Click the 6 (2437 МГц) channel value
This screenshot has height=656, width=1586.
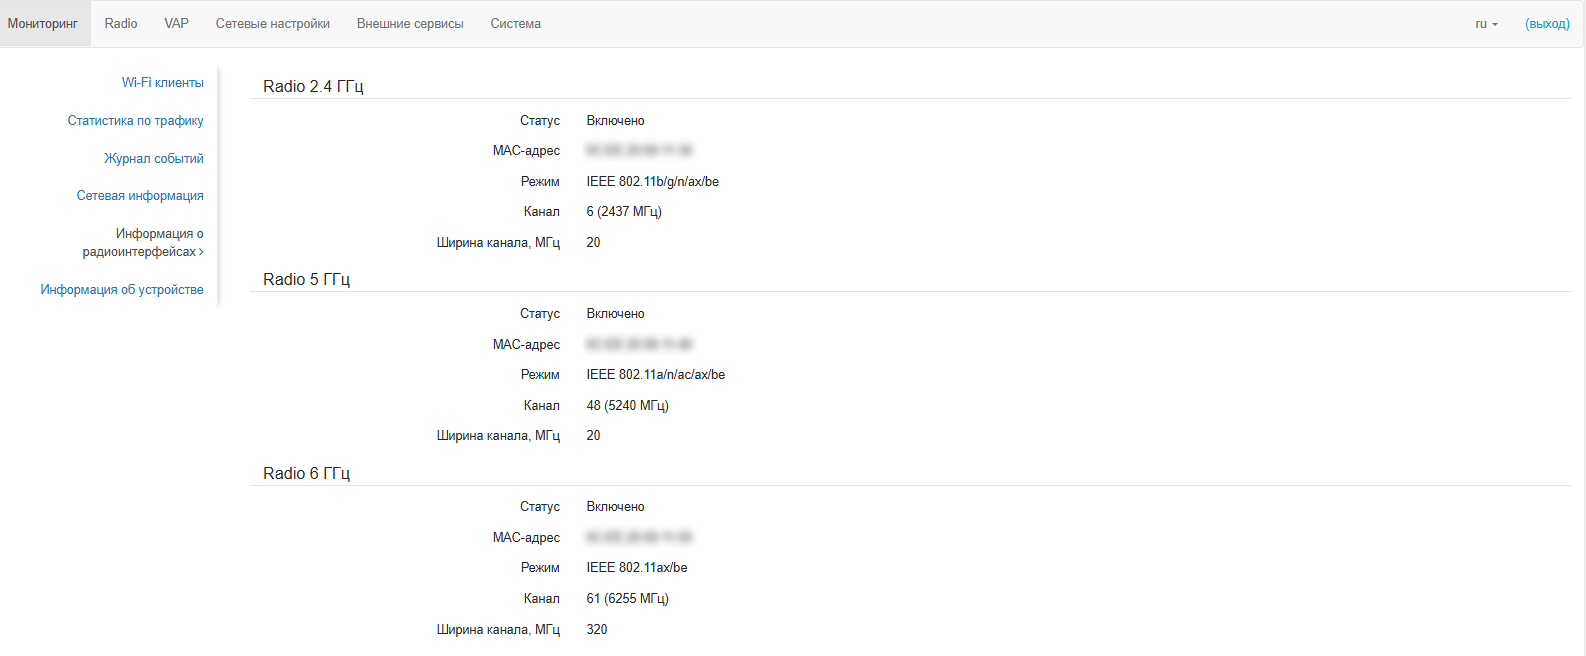tap(624, 212)
